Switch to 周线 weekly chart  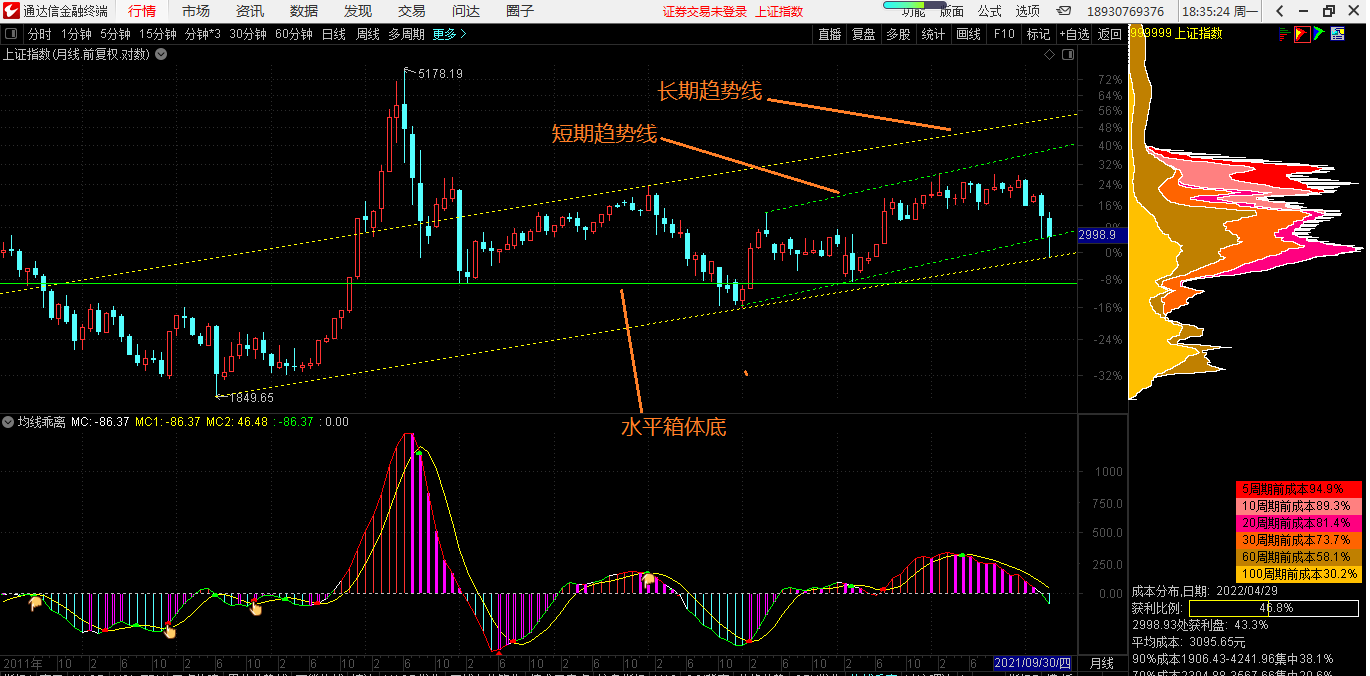(368, 33)
